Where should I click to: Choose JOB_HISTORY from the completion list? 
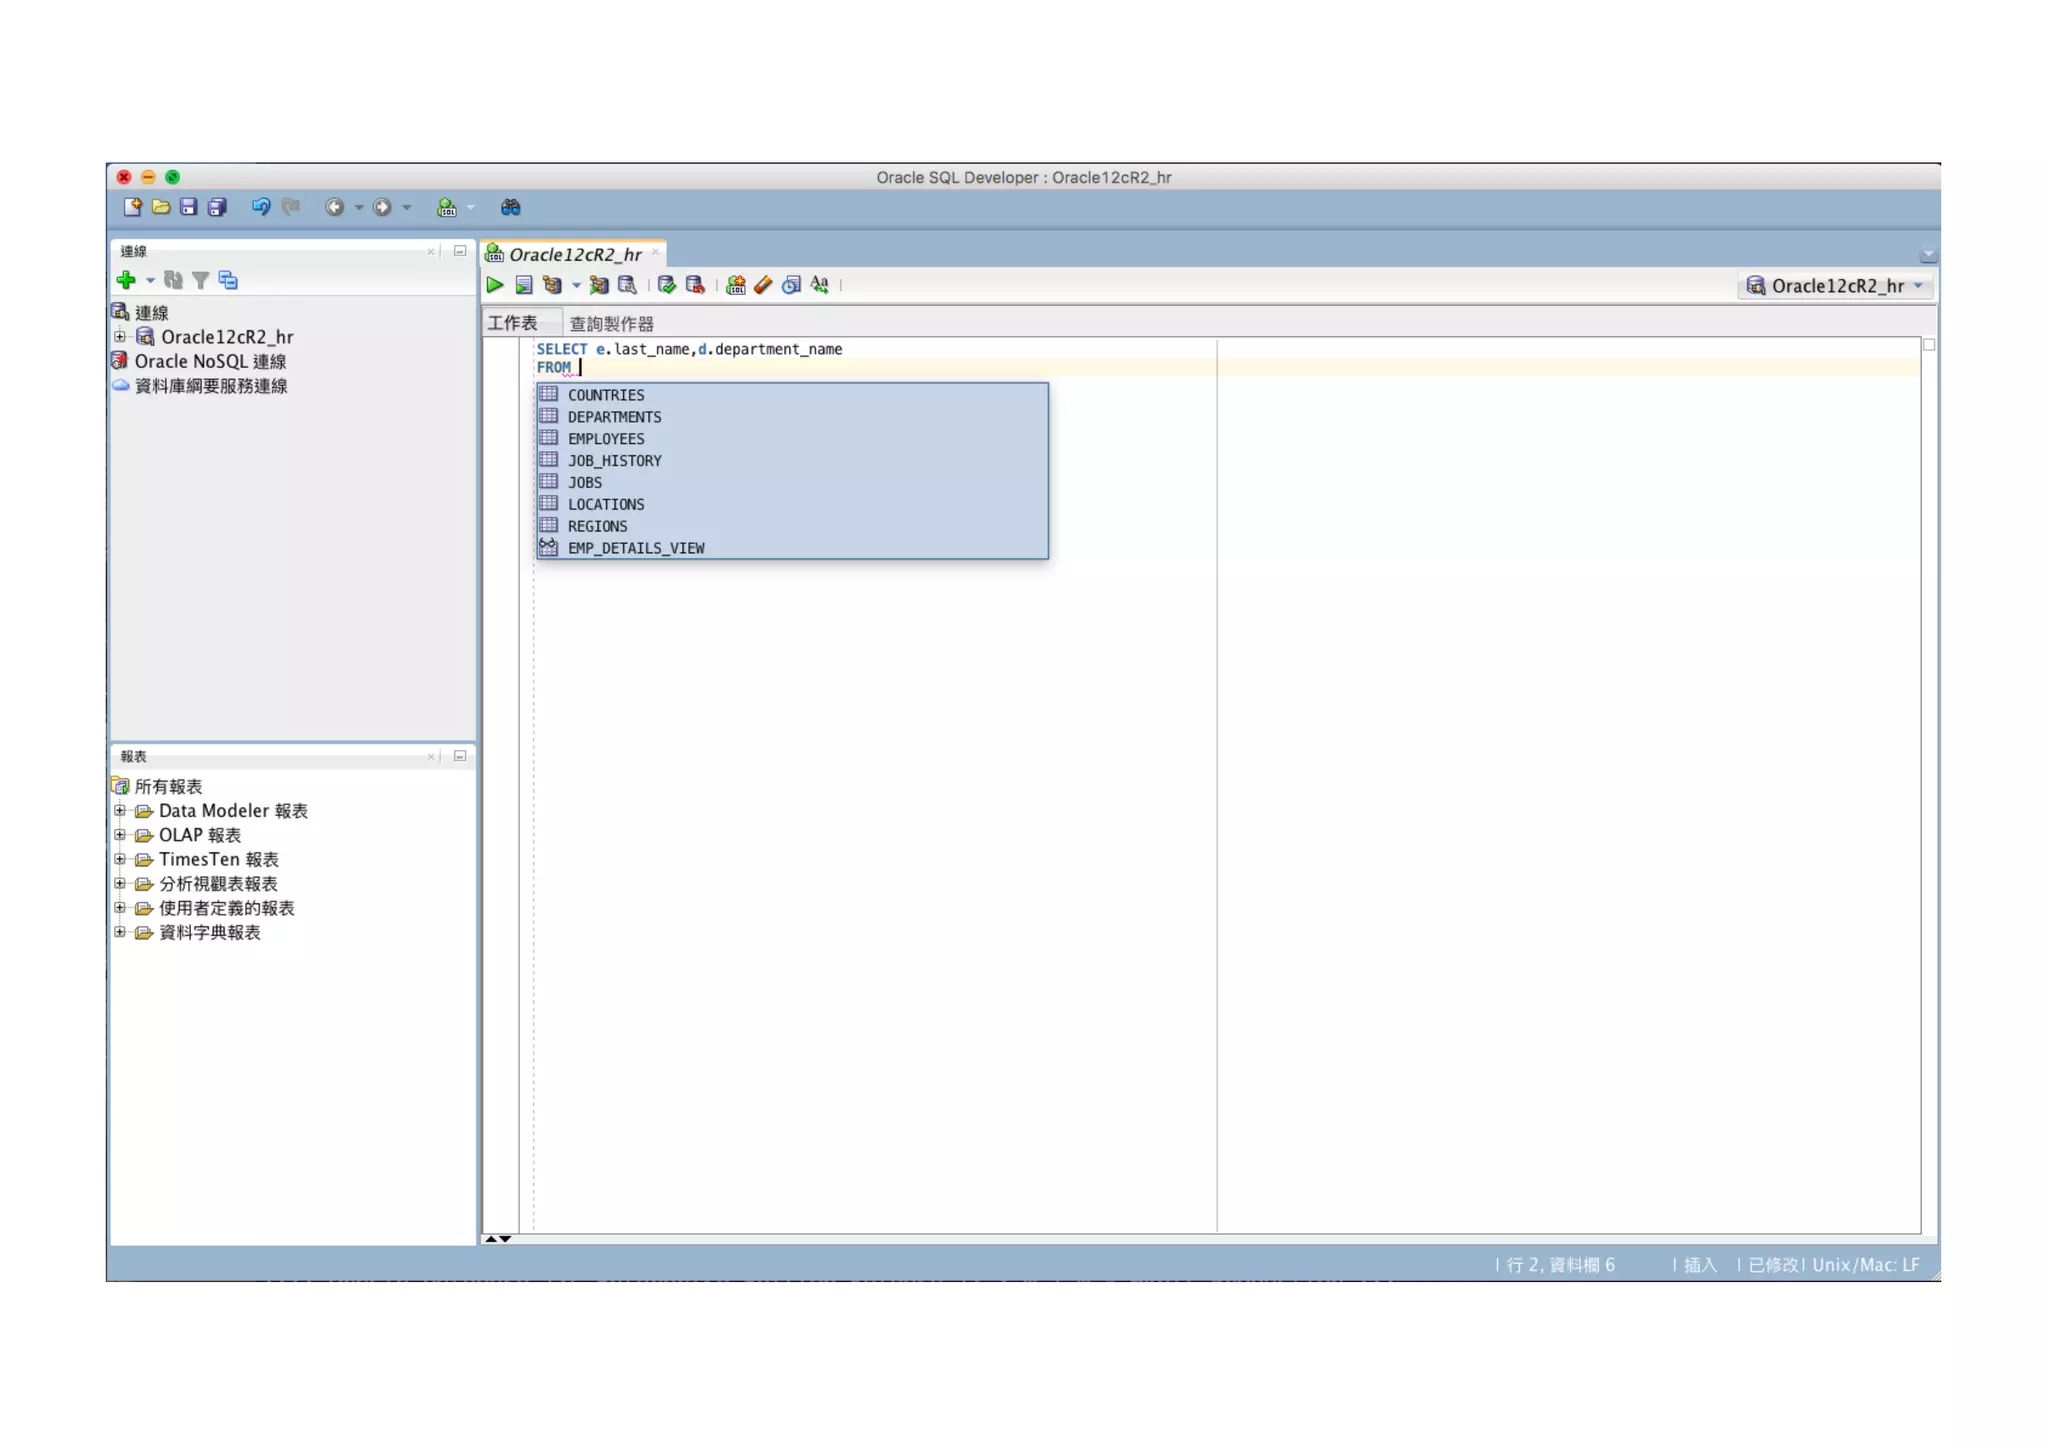tap(792, 461)
